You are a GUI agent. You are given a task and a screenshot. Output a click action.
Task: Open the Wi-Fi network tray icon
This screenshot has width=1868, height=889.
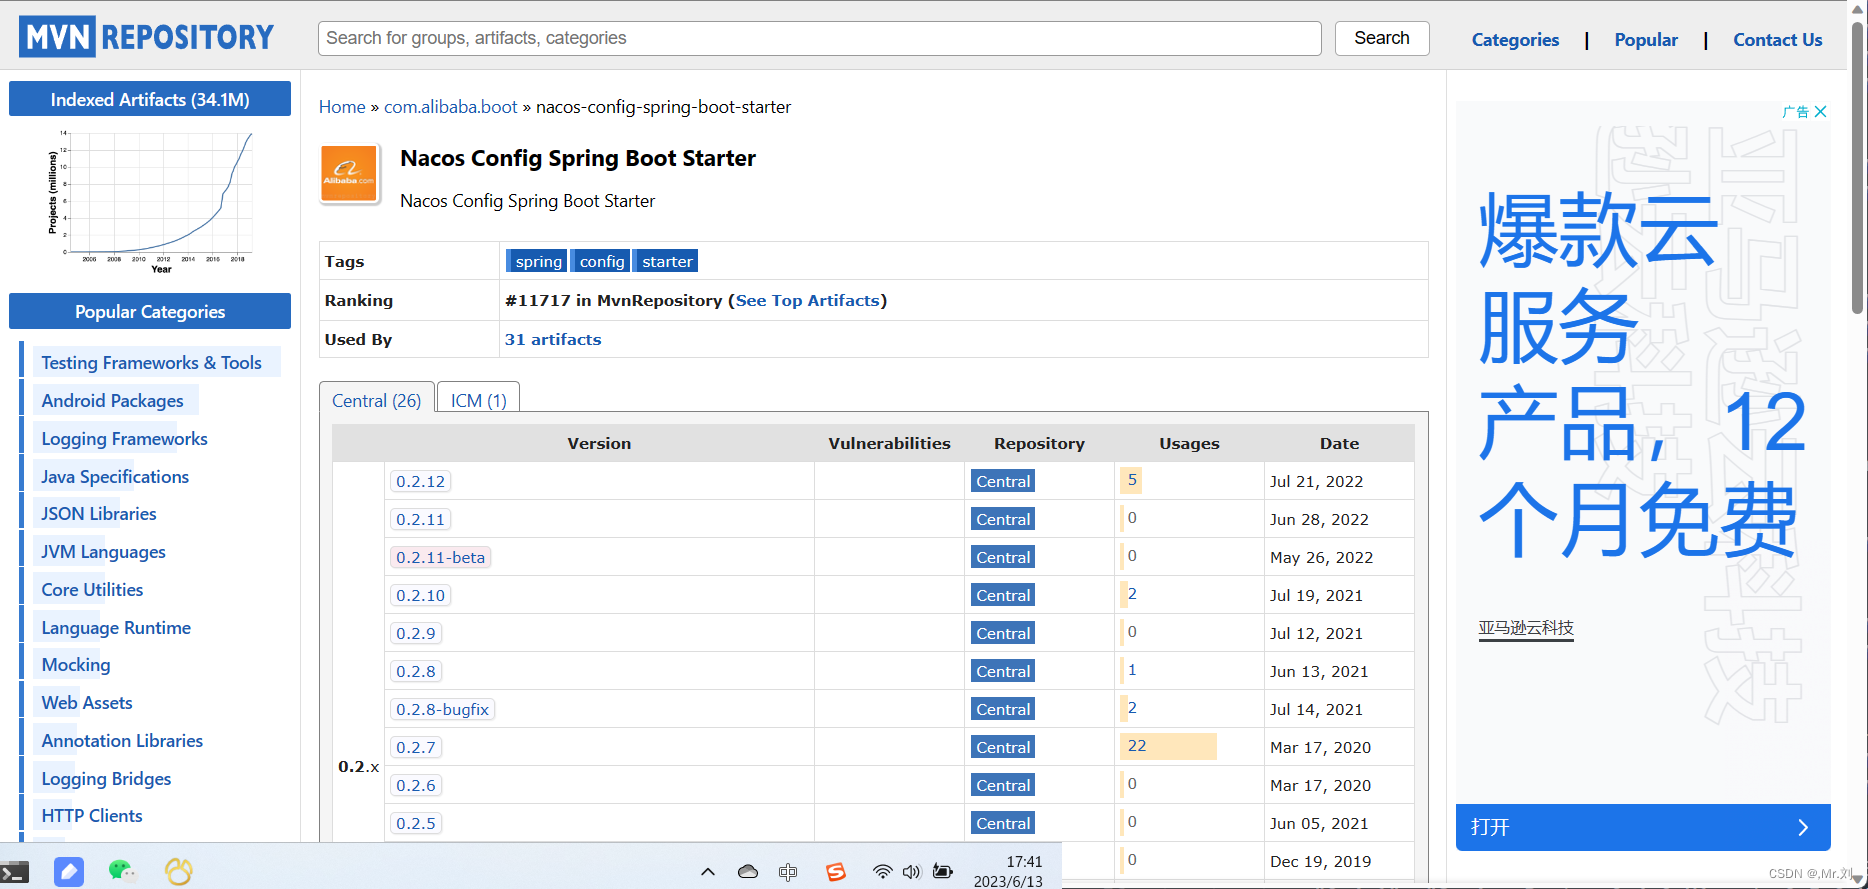[882, 872]
